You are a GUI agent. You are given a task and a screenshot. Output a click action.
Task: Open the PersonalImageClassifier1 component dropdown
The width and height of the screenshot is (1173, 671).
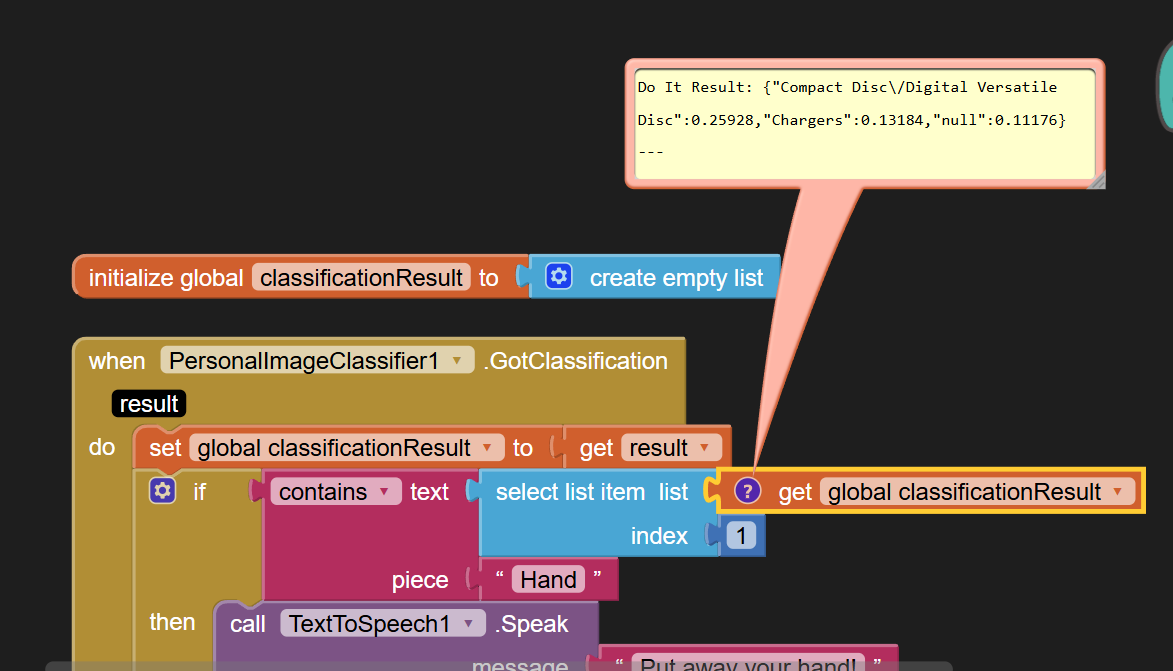tap(456, 361)
